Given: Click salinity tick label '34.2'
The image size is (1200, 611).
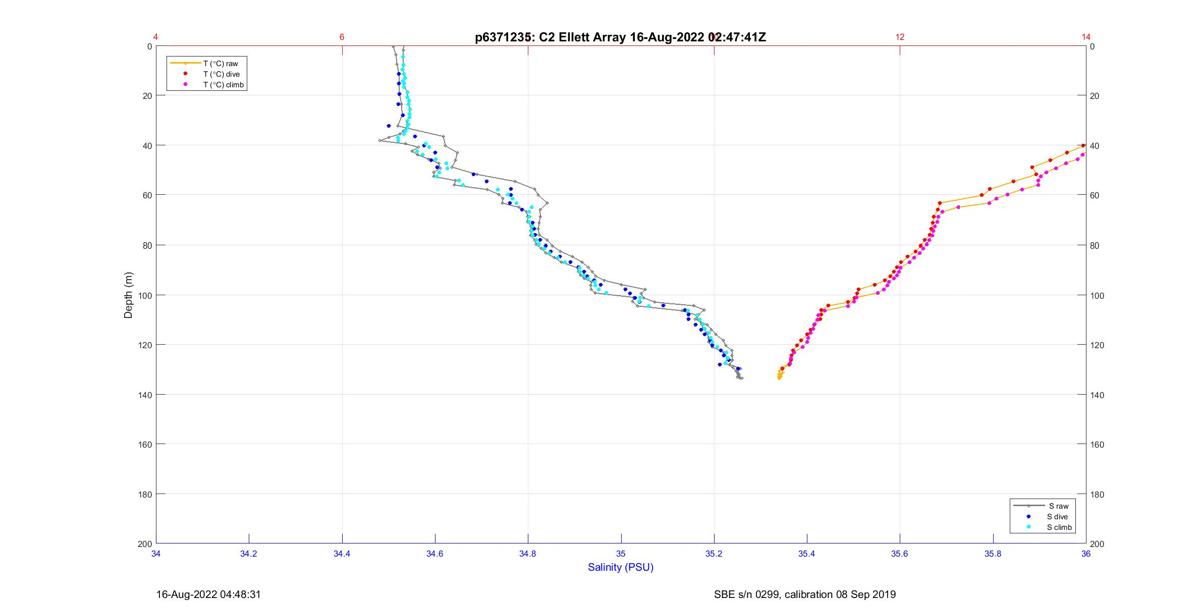Looking at the screenshot, I should point(249,553).
